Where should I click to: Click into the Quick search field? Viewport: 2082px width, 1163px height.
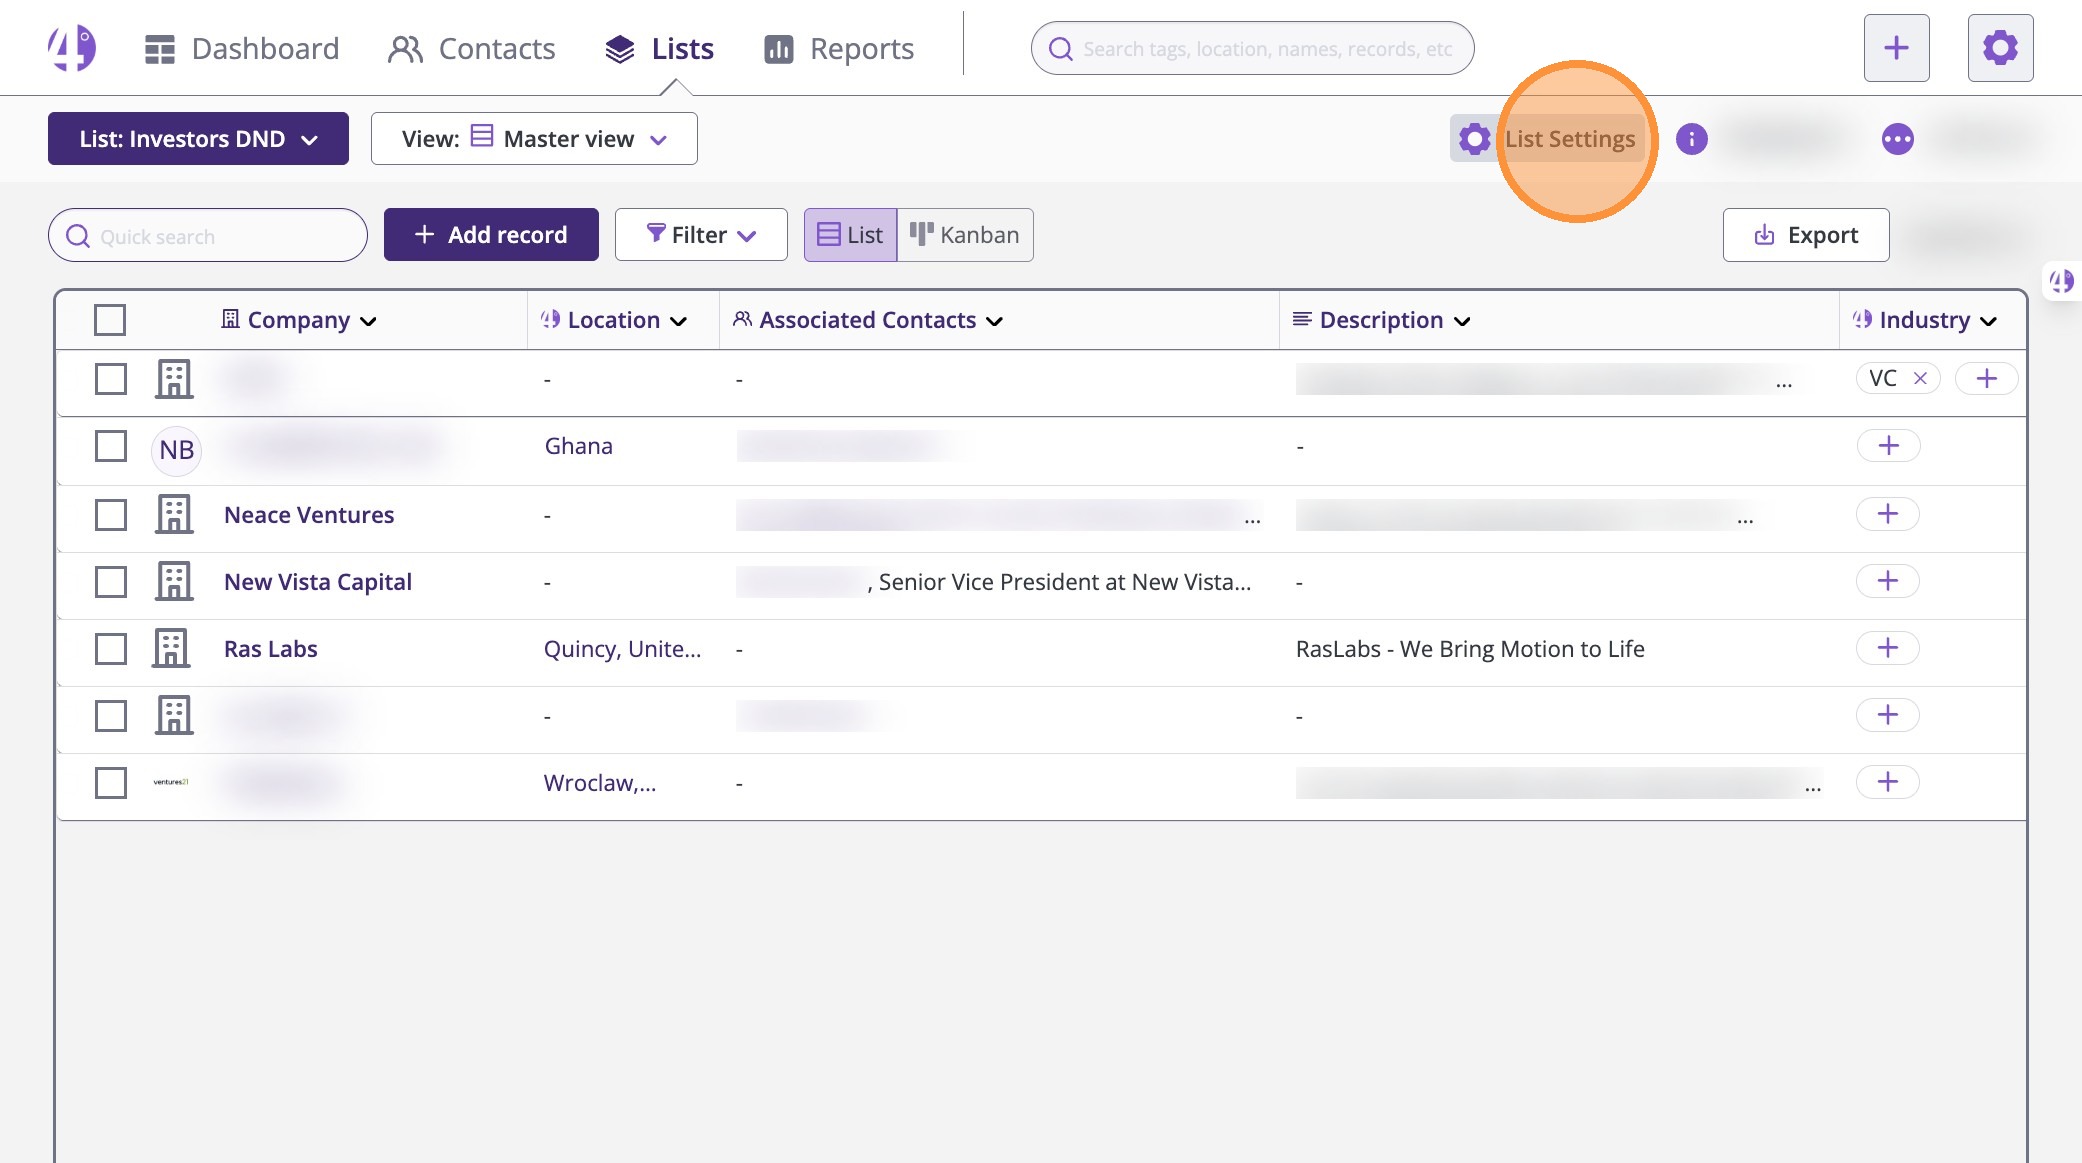[x=220, y=236]
